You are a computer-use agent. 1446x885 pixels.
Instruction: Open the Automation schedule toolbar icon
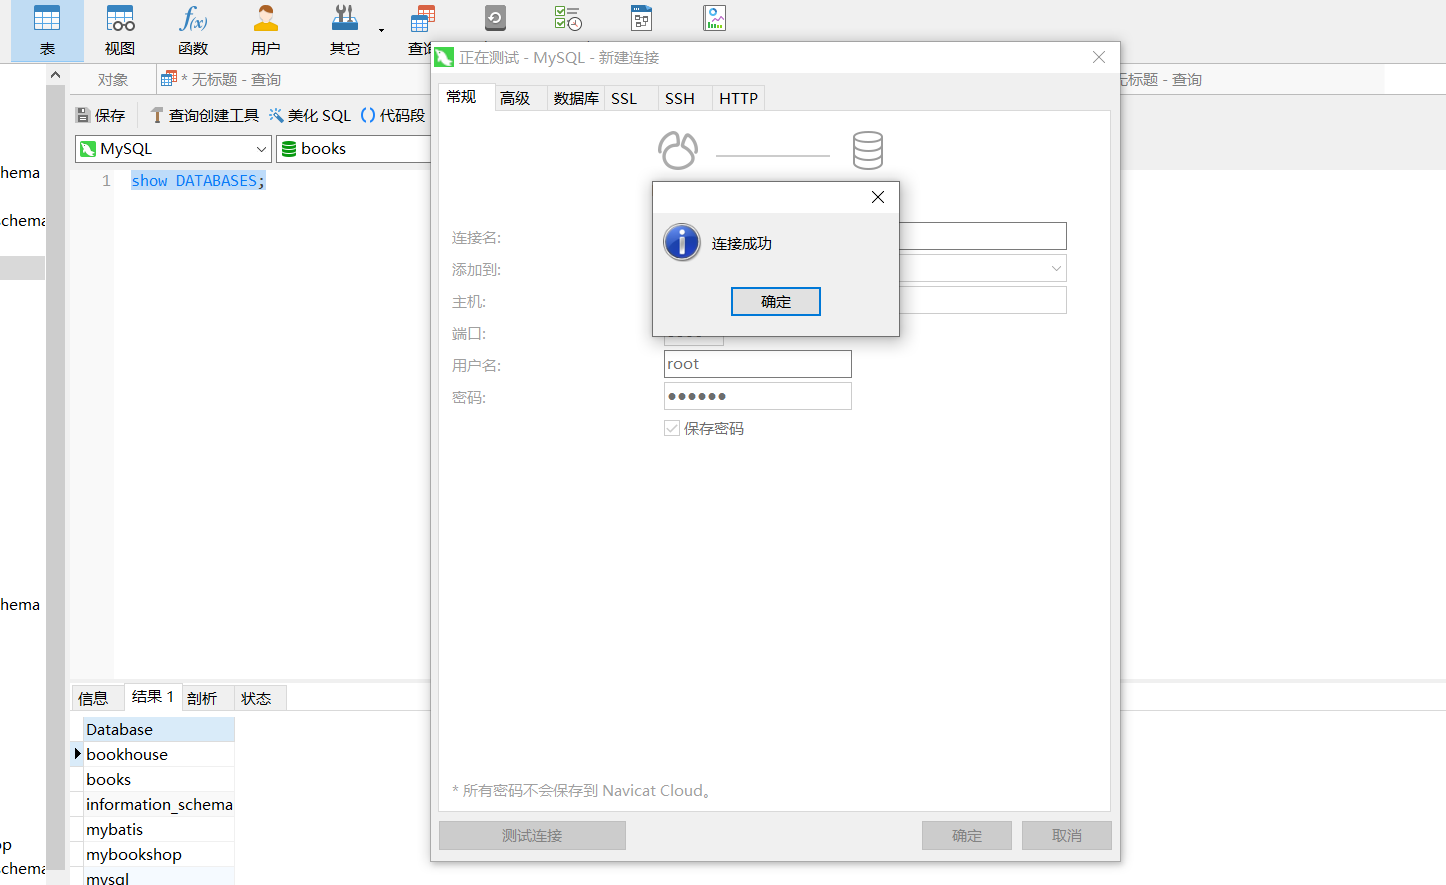[x=568, y=18]
